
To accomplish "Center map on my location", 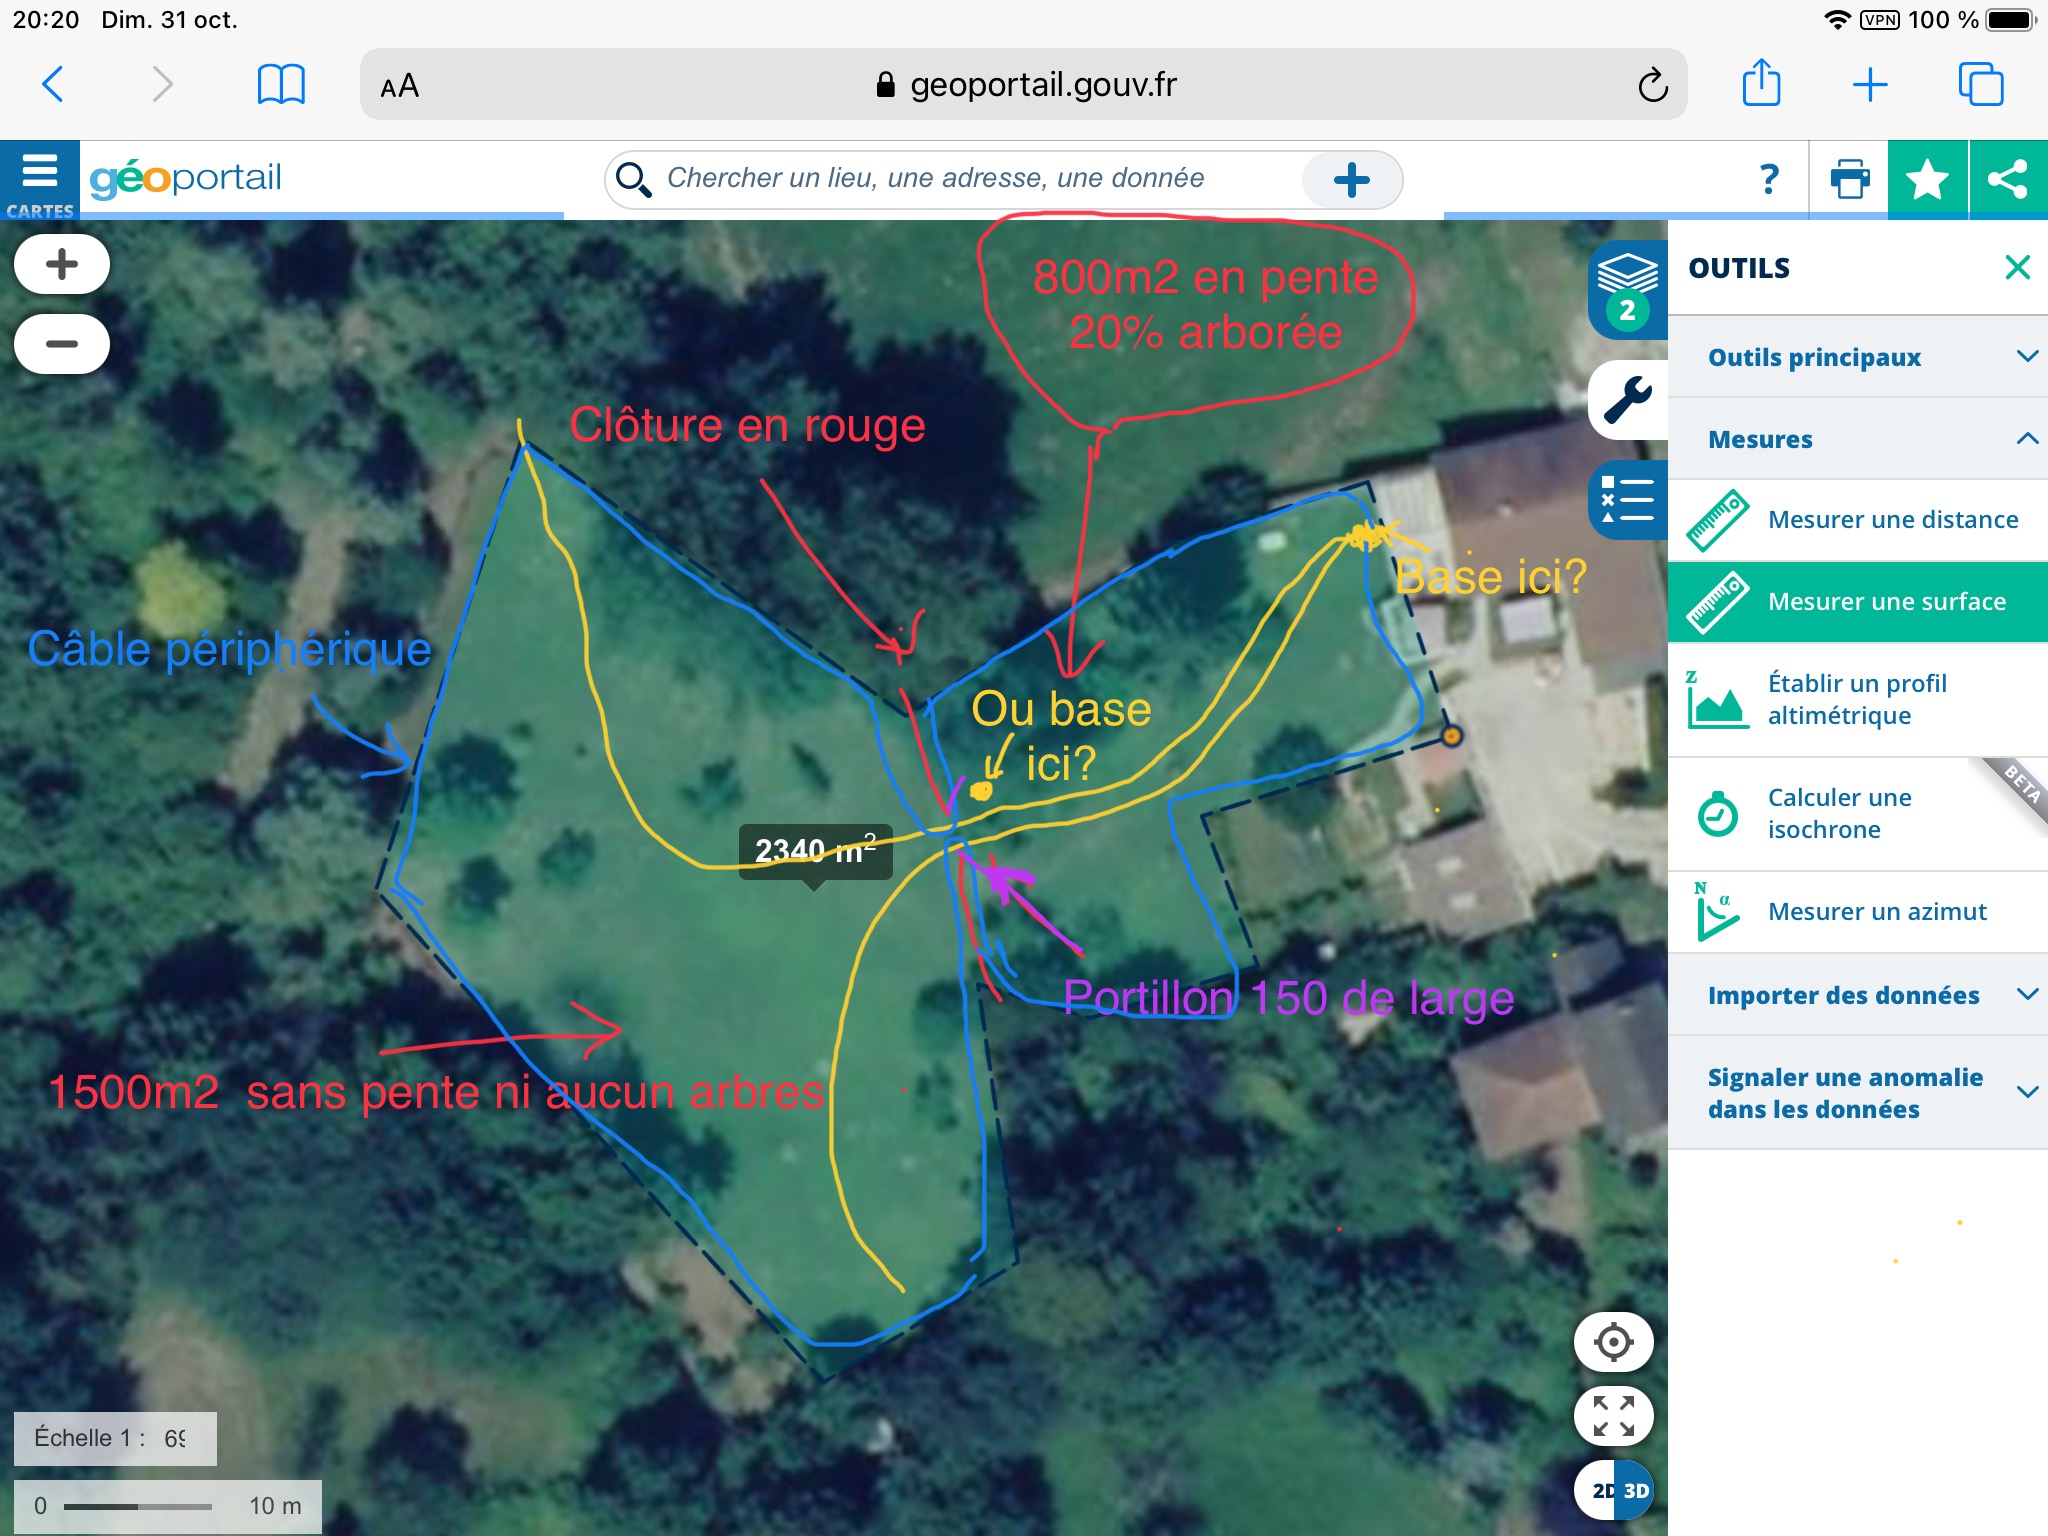I will [x=1613, y=1342].
